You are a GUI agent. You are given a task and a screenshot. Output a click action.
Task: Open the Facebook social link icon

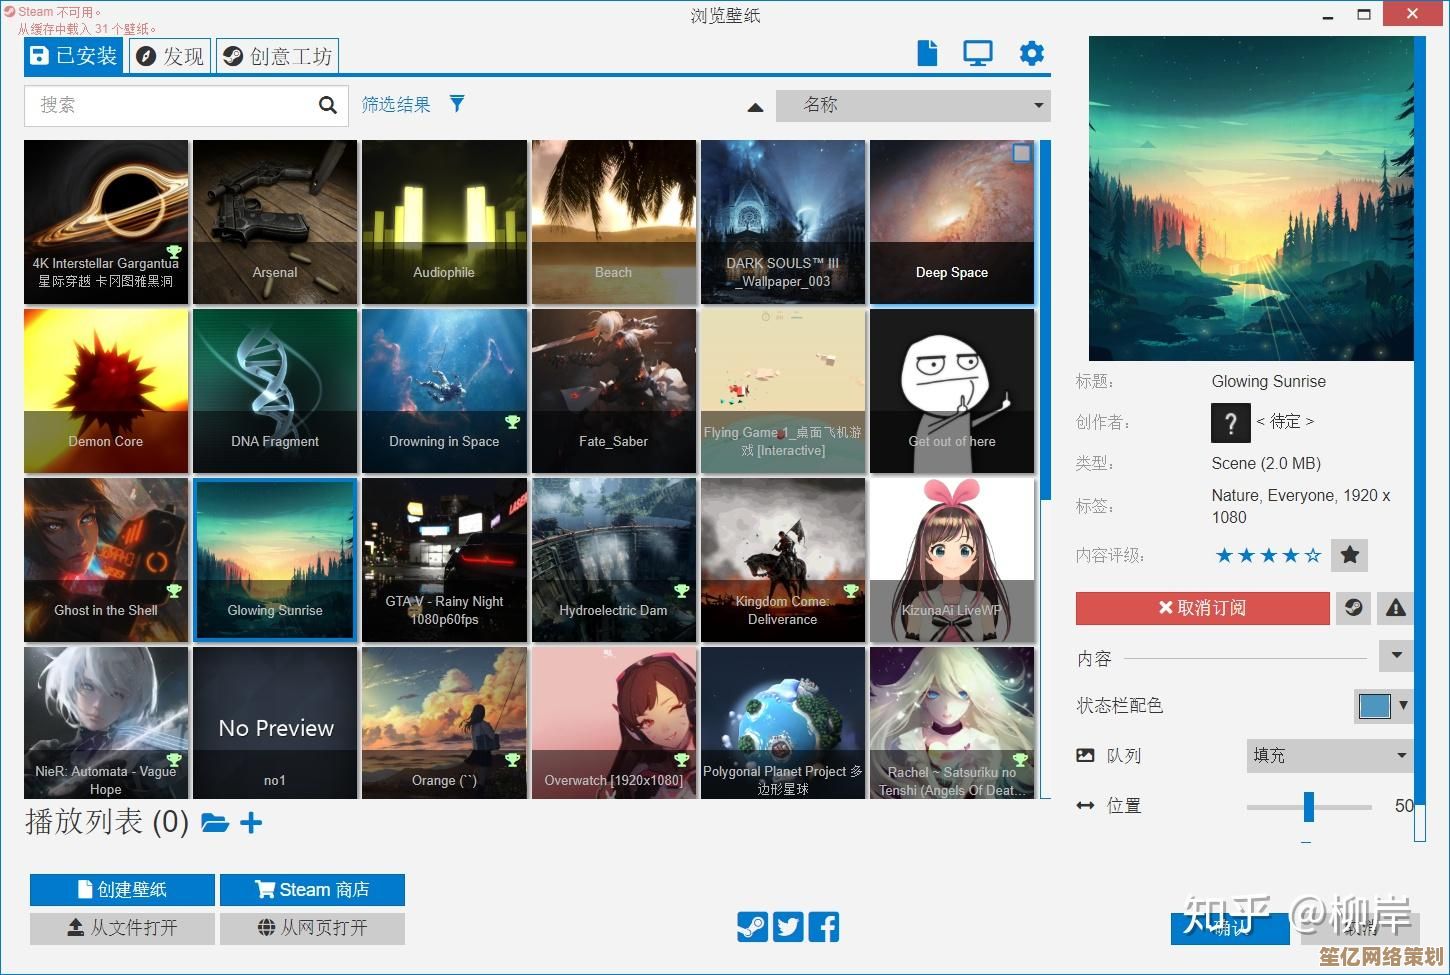click(x=824, y=927)
